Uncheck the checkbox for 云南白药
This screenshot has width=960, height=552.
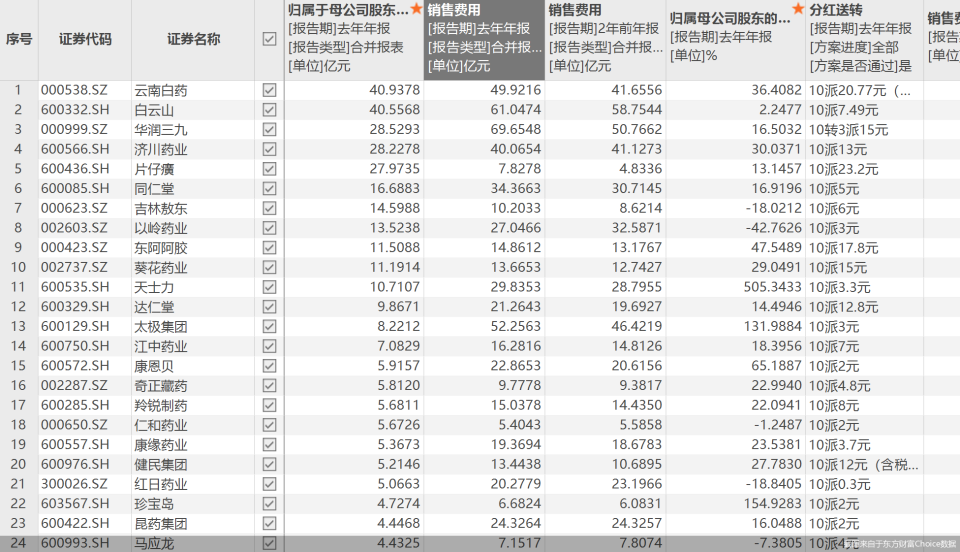click(269, 90)
